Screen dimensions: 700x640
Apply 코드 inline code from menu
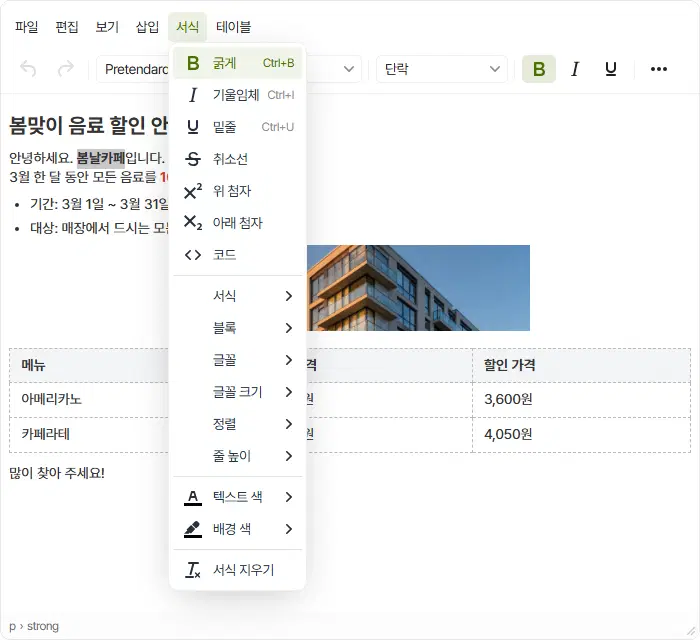(238, 255)
